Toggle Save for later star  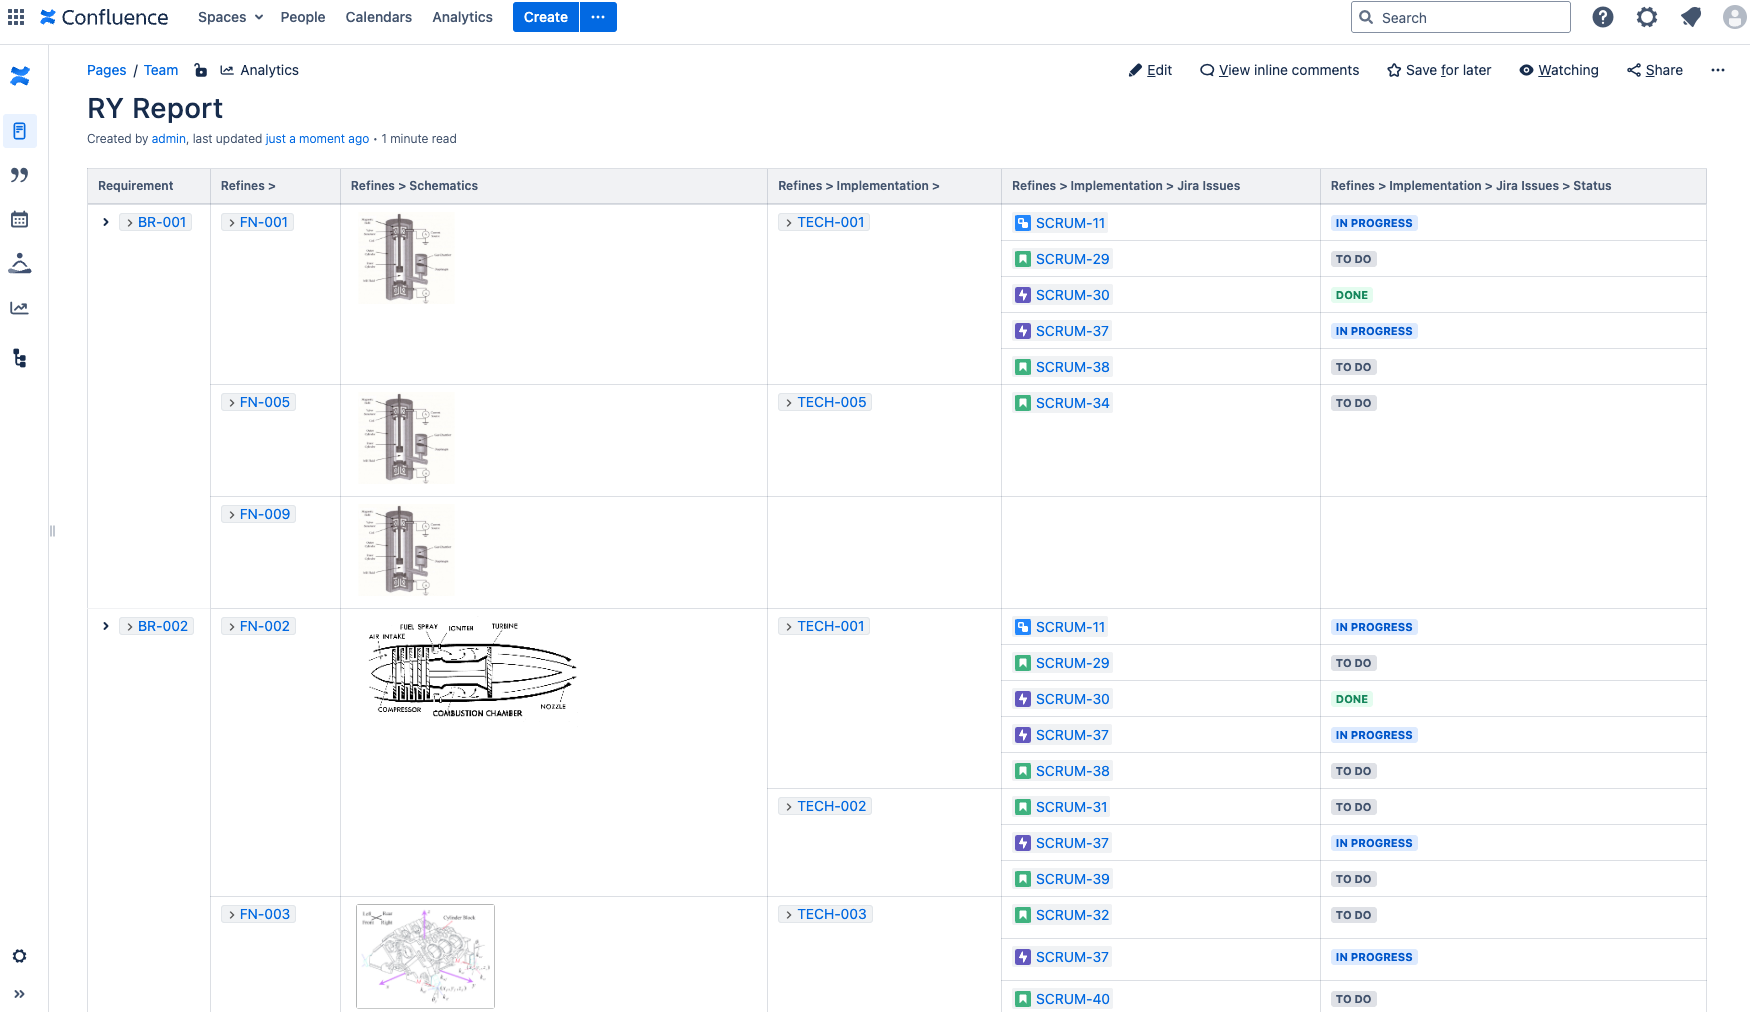coord(1438,70)
